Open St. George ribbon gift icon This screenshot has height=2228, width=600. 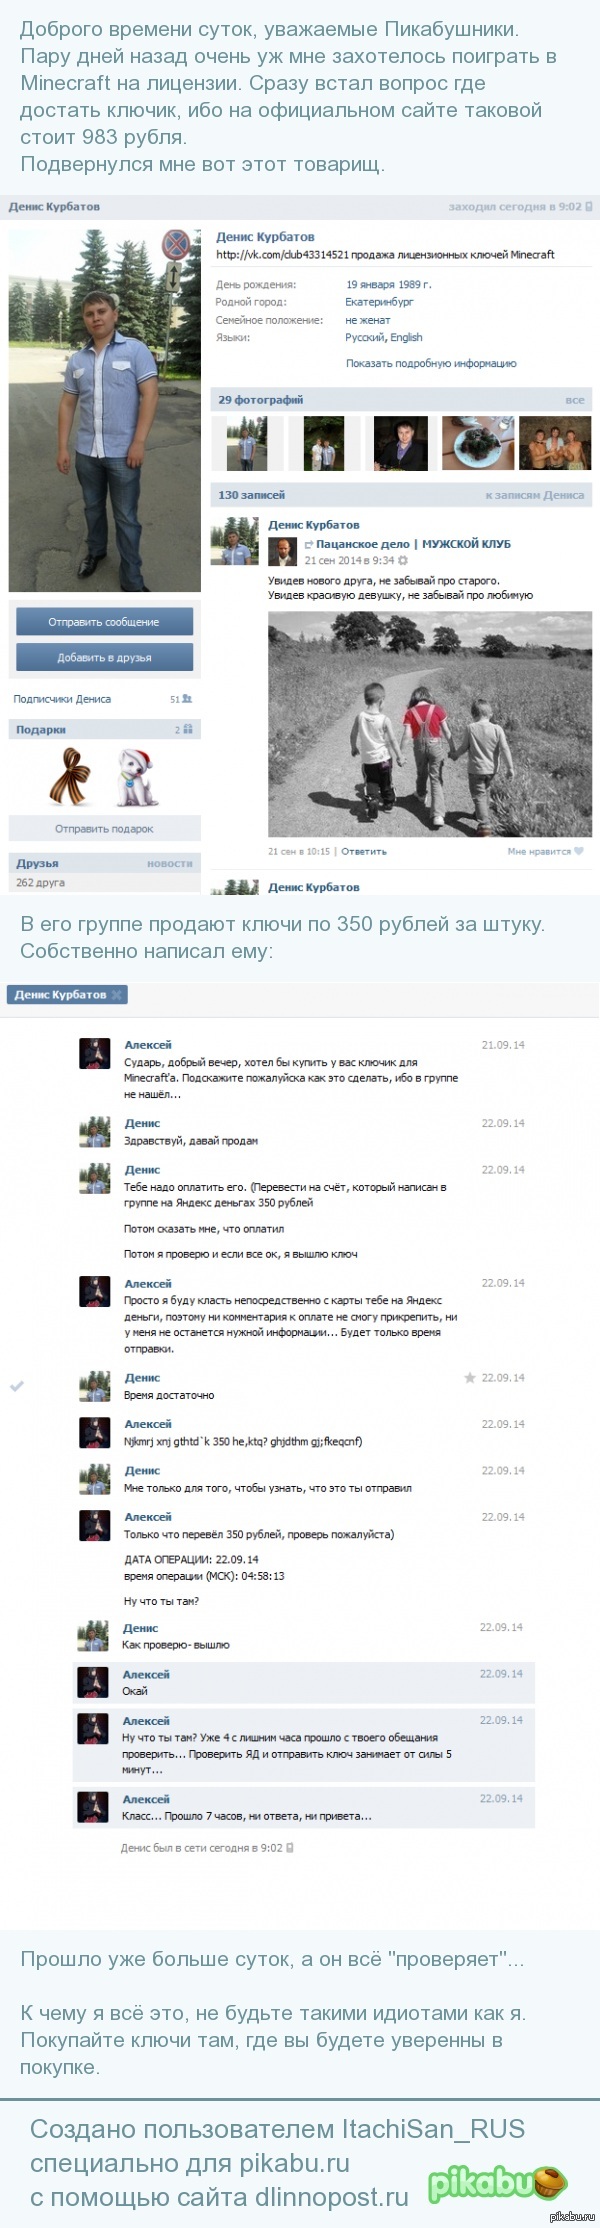click(68, 779)
